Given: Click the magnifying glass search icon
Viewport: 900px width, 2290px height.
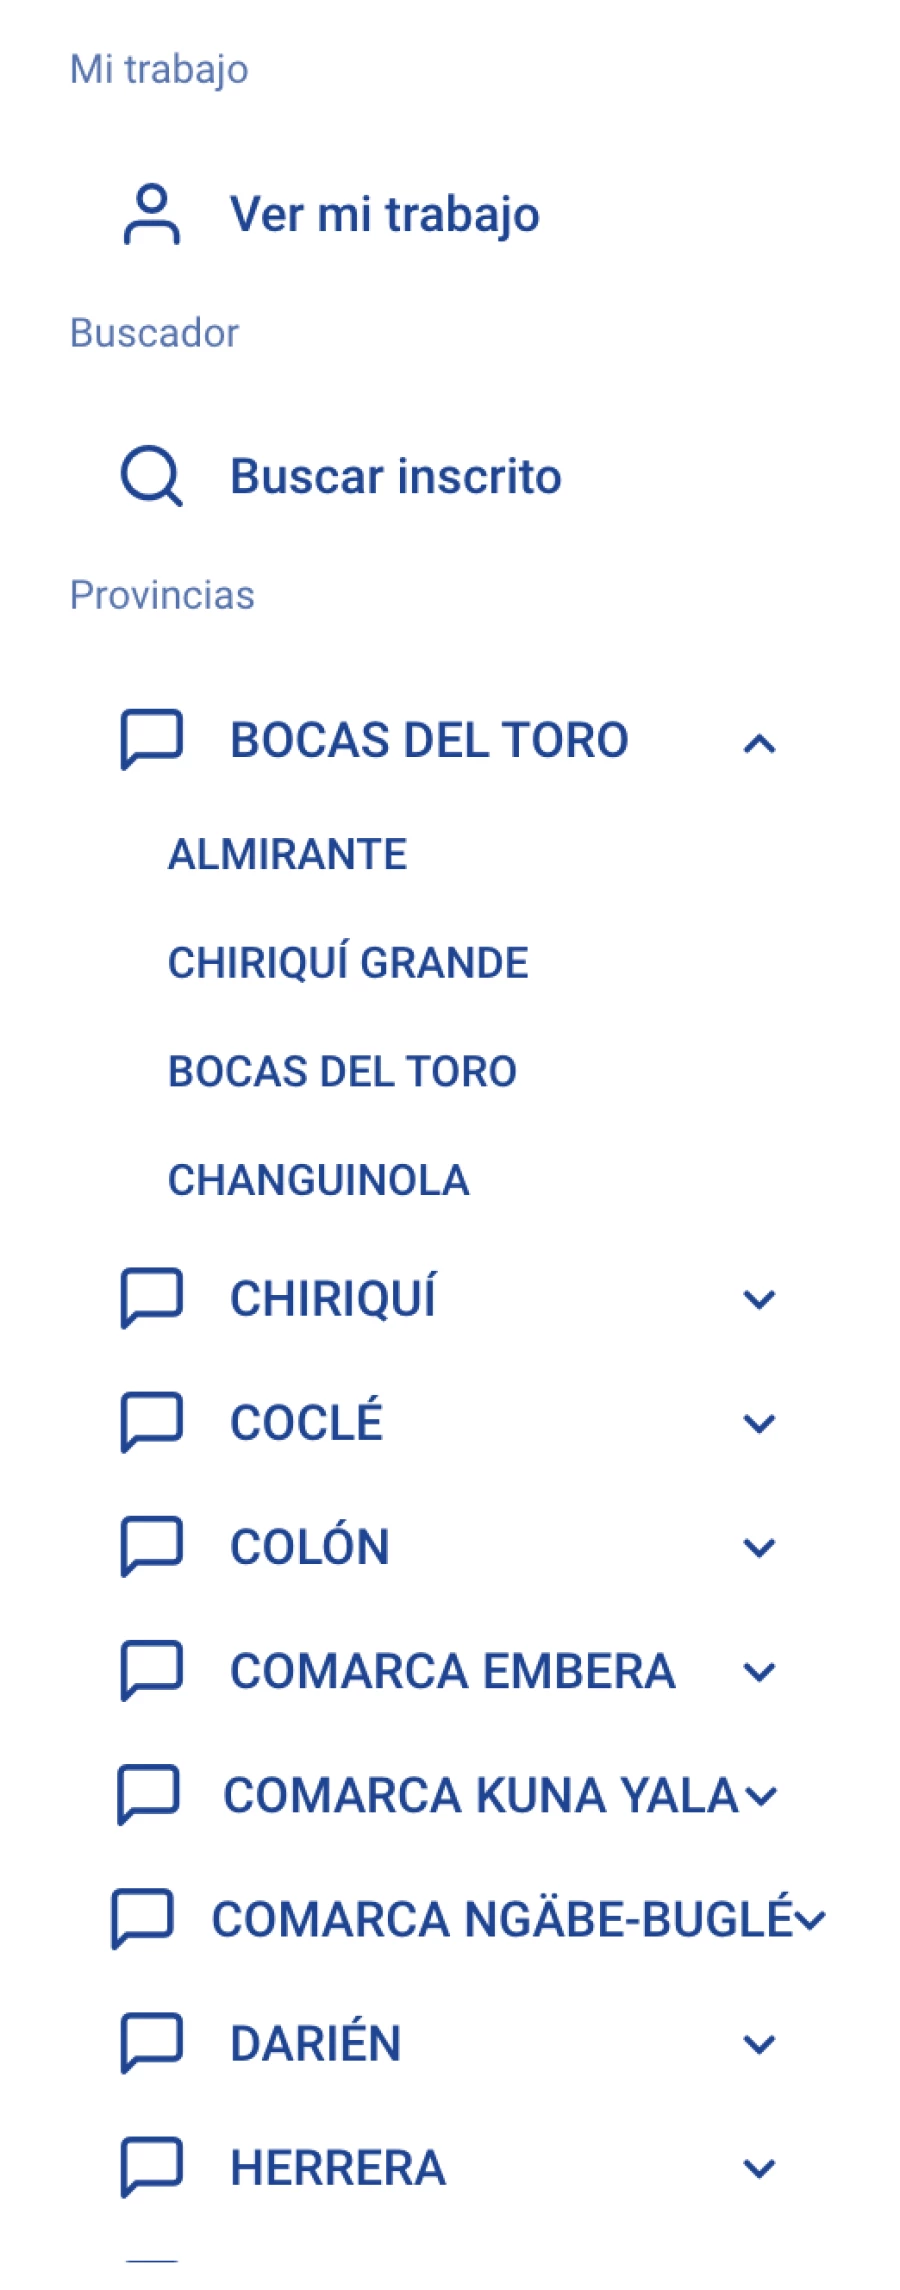Looking at the screenshot, I should pos(151,476).
